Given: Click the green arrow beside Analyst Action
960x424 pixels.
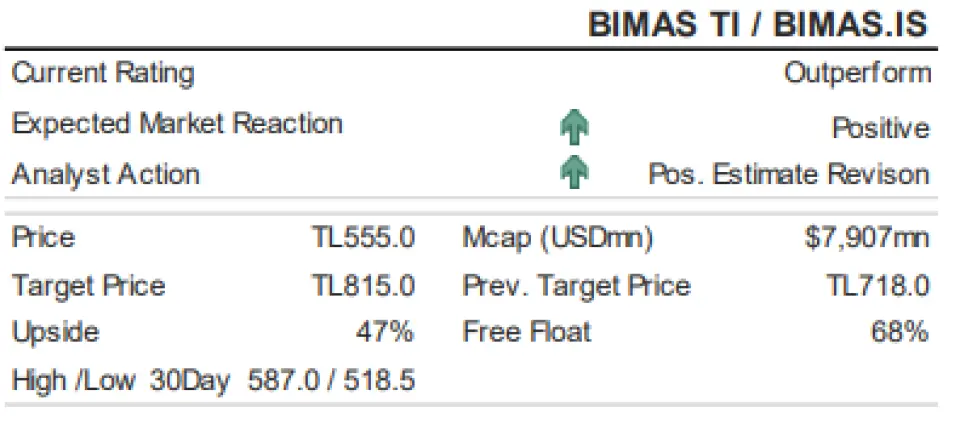Looking at the screenshot, I should coord(574,173).
